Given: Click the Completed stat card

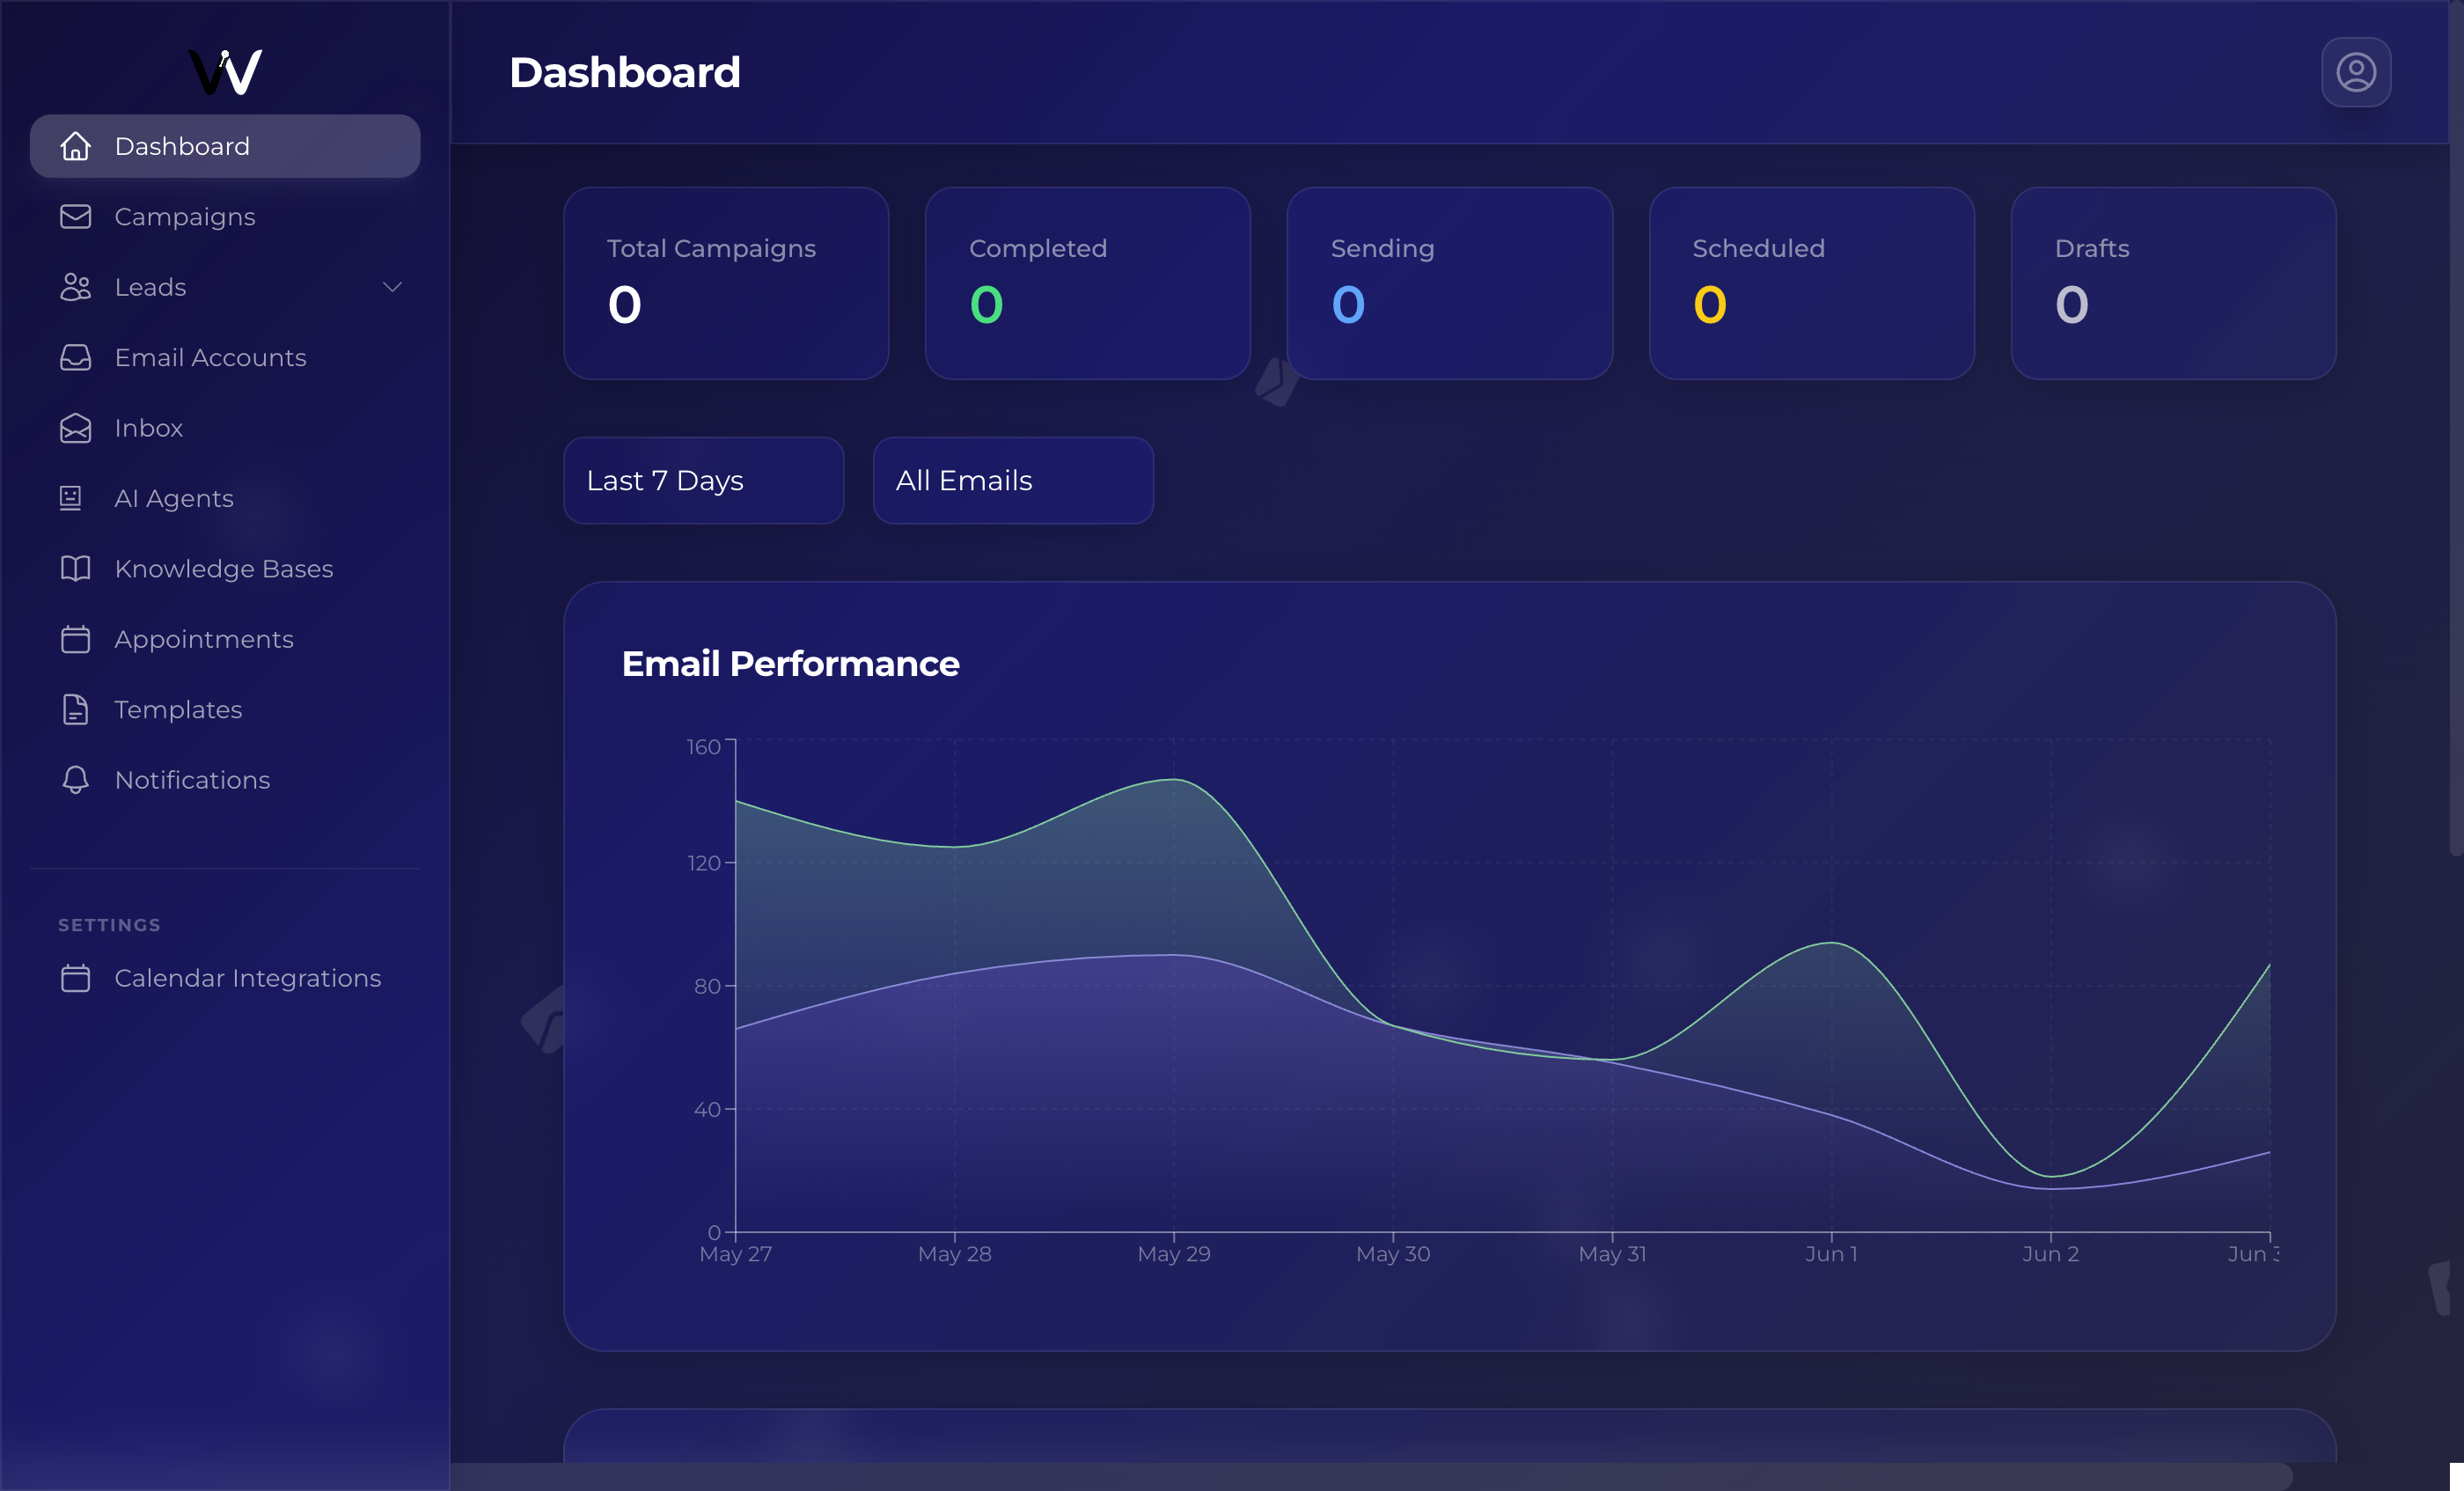Looking at the screenshot, I should [x=1088, y=283].
